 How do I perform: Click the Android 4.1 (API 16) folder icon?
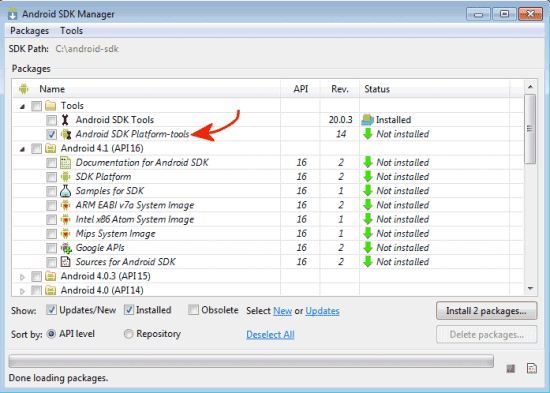click(x=51, y=148)
